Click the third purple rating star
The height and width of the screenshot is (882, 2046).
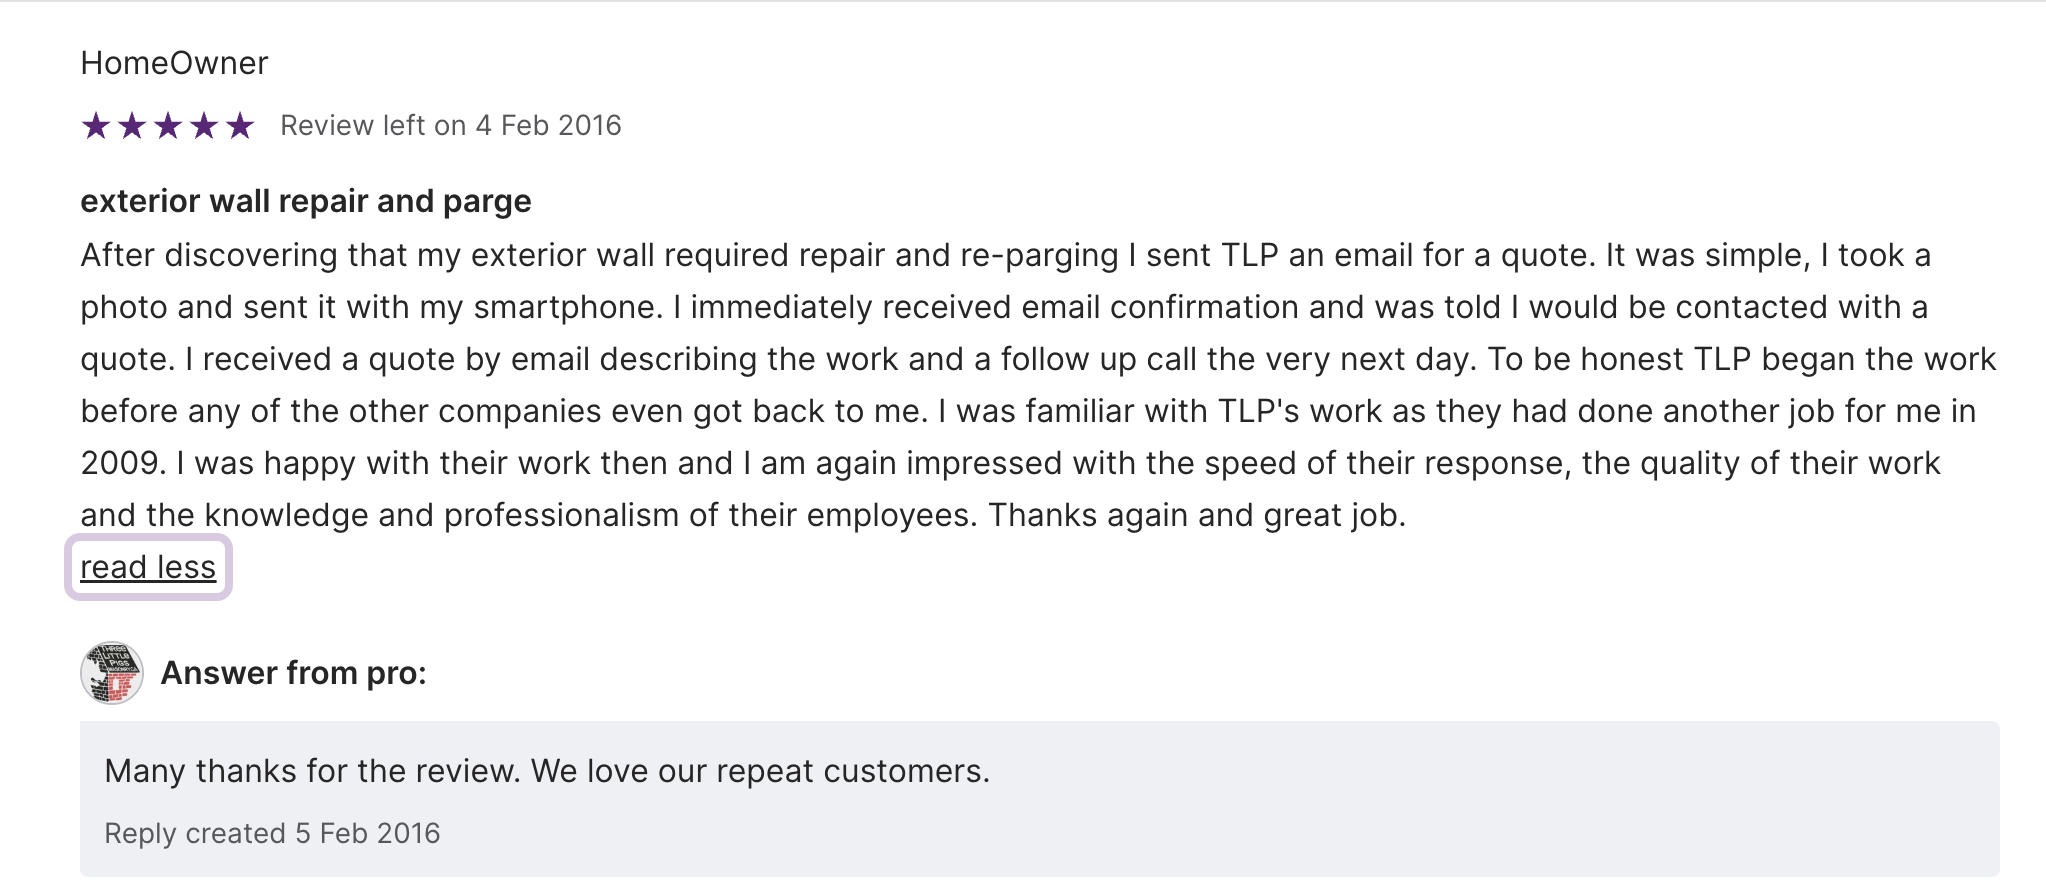coord(168,126)
